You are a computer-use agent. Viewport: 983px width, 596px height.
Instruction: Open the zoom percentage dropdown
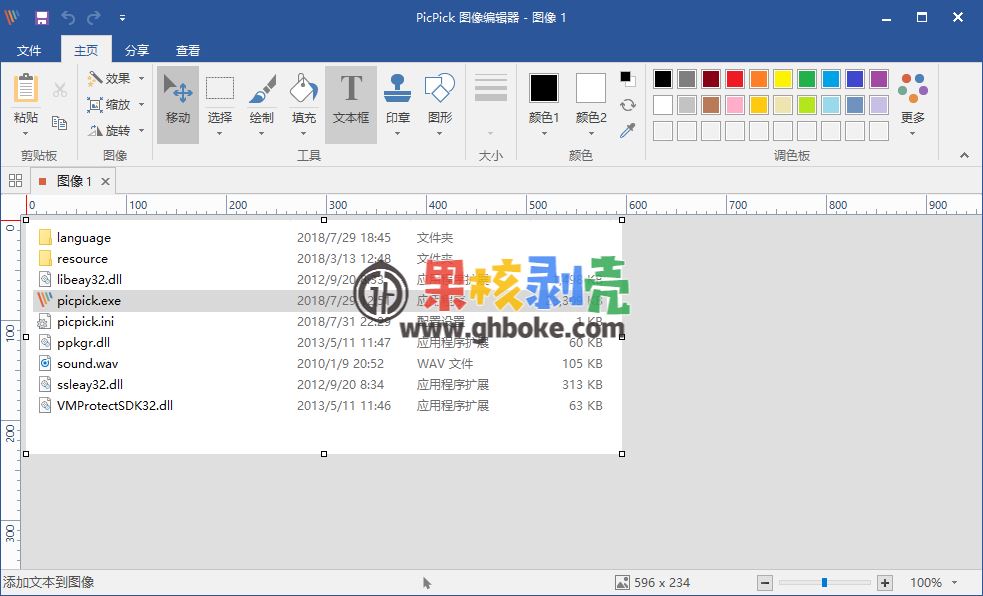[x=955, y=583]
